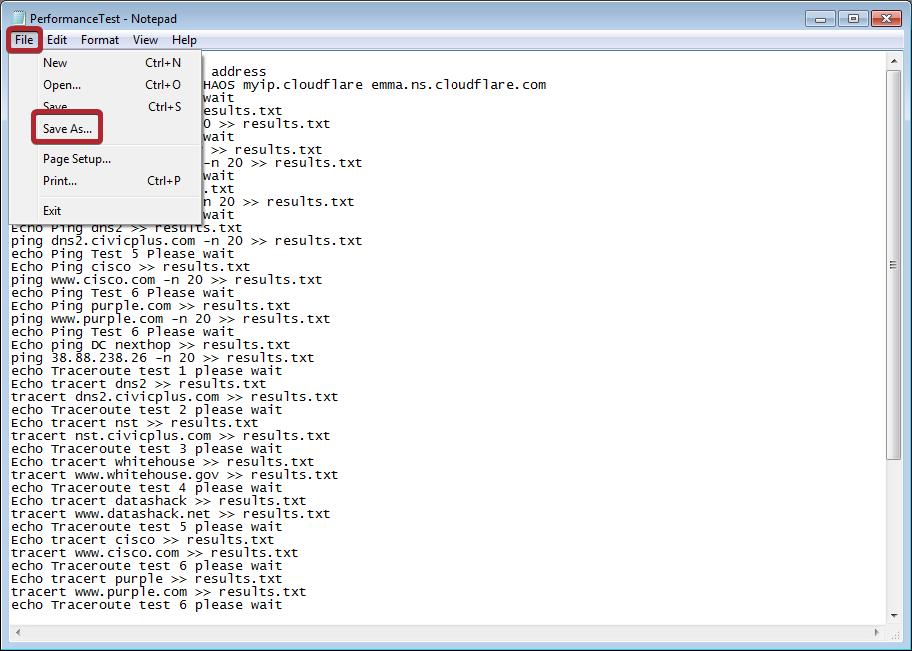Screen dimensions: 912x651
Task: Click line 'ping 38.88.238.26 -n 20 >> results.txt'
Action: [162, 358]
